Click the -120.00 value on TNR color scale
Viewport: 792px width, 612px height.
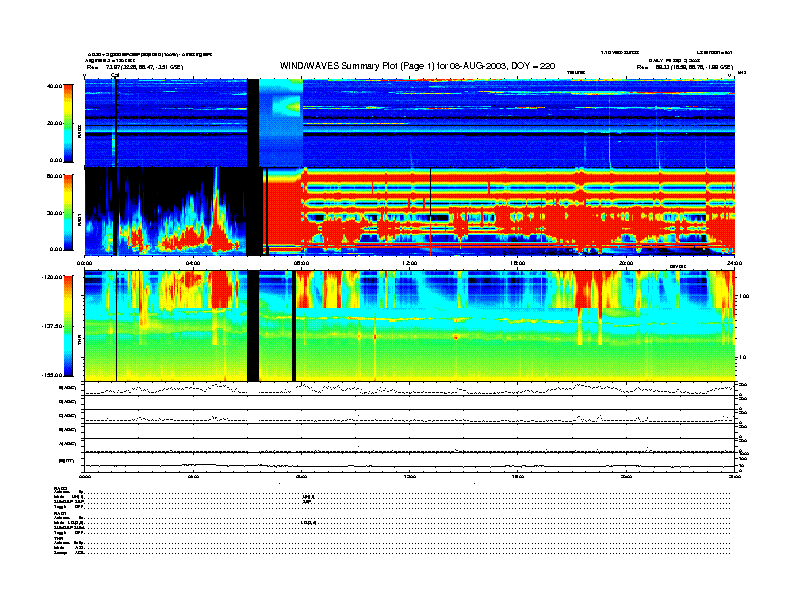click(52, 277)
